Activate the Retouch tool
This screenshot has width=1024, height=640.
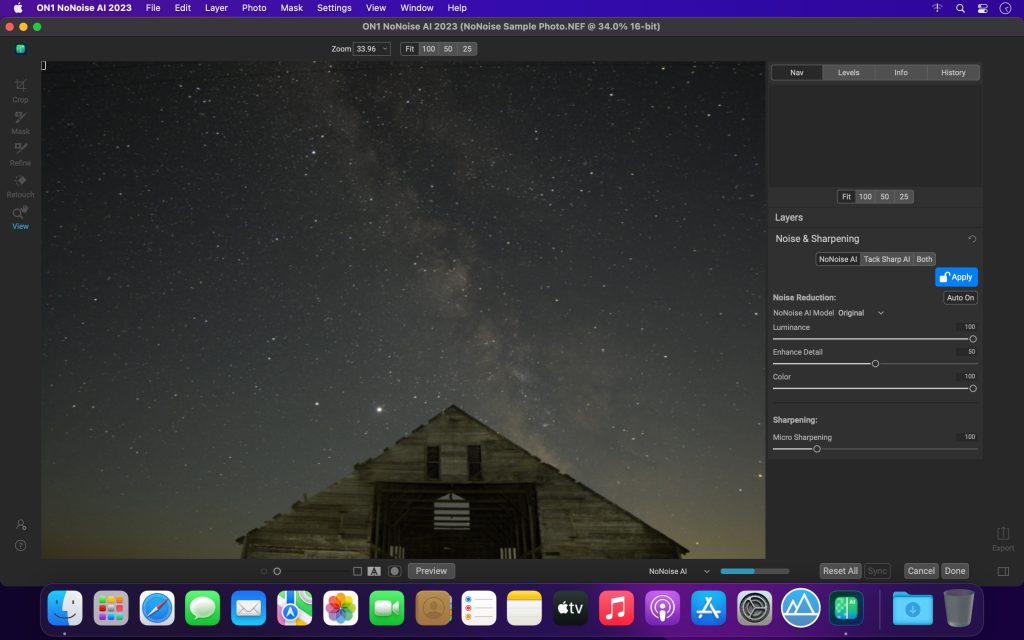[x=20, y=183]
